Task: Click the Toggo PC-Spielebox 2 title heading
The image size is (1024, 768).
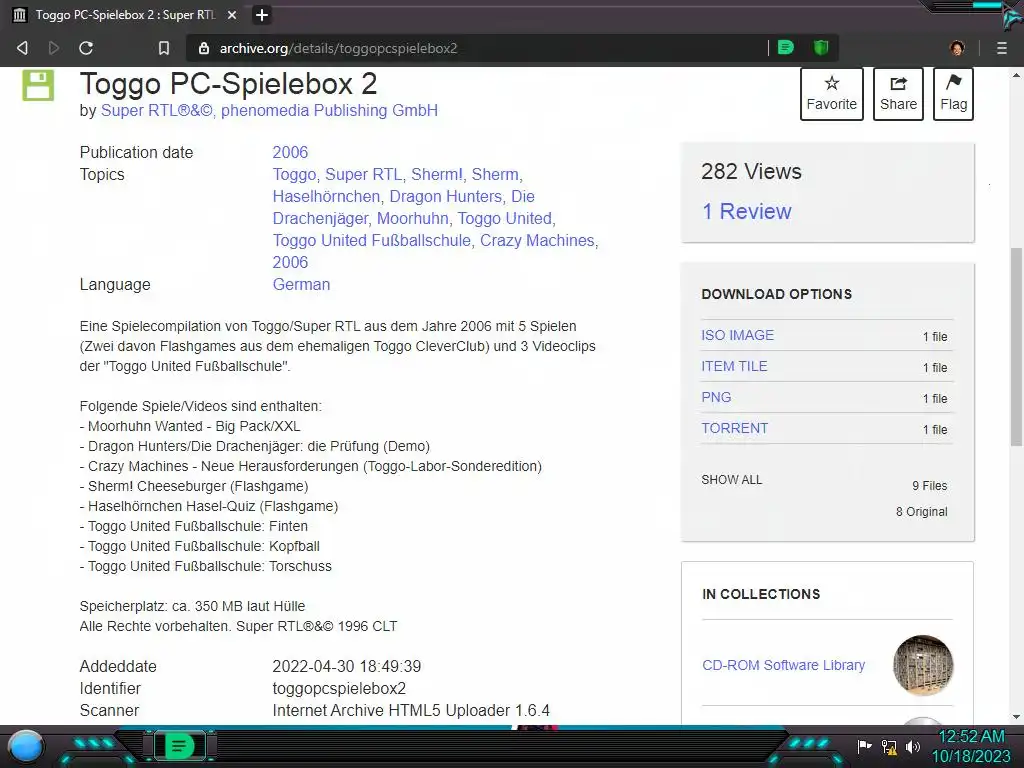Action: click(229, 84)
